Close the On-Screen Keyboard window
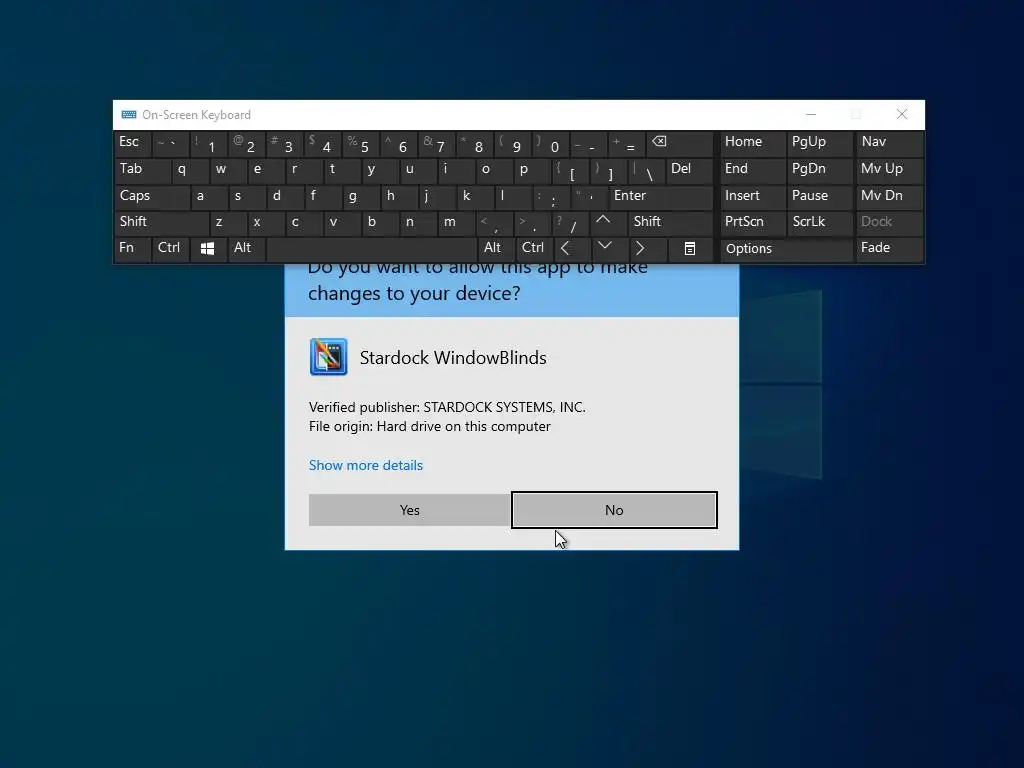The width and height of the screenshot is (1024, 768). point(902,114)
